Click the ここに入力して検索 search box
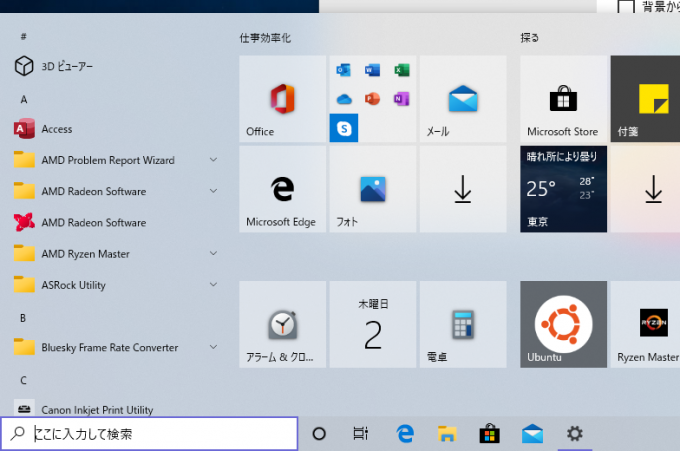Screen dimensions: 680x451 pyautogui.click(x=149, y=433)
